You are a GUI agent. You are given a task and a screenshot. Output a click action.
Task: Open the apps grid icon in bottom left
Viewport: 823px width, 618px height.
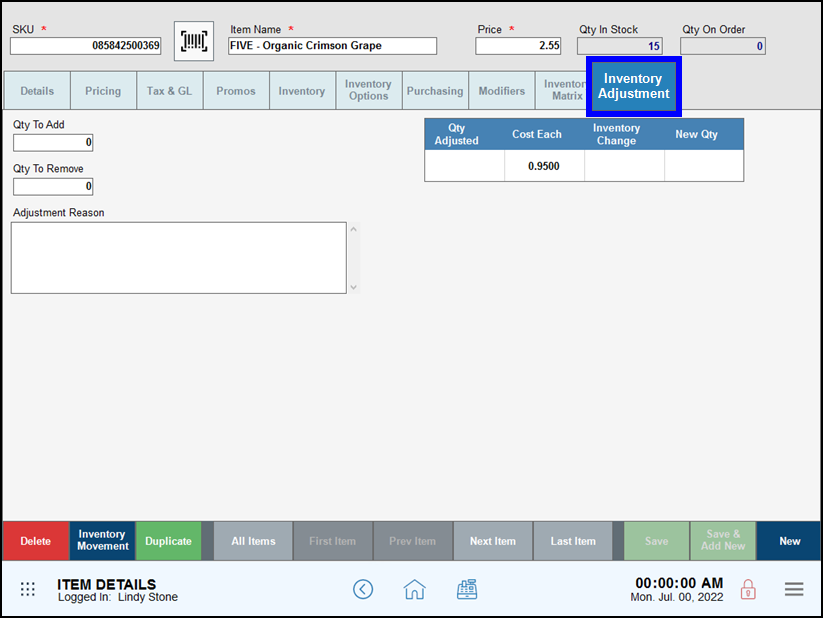pyautogui.click(x=27, y=589)
